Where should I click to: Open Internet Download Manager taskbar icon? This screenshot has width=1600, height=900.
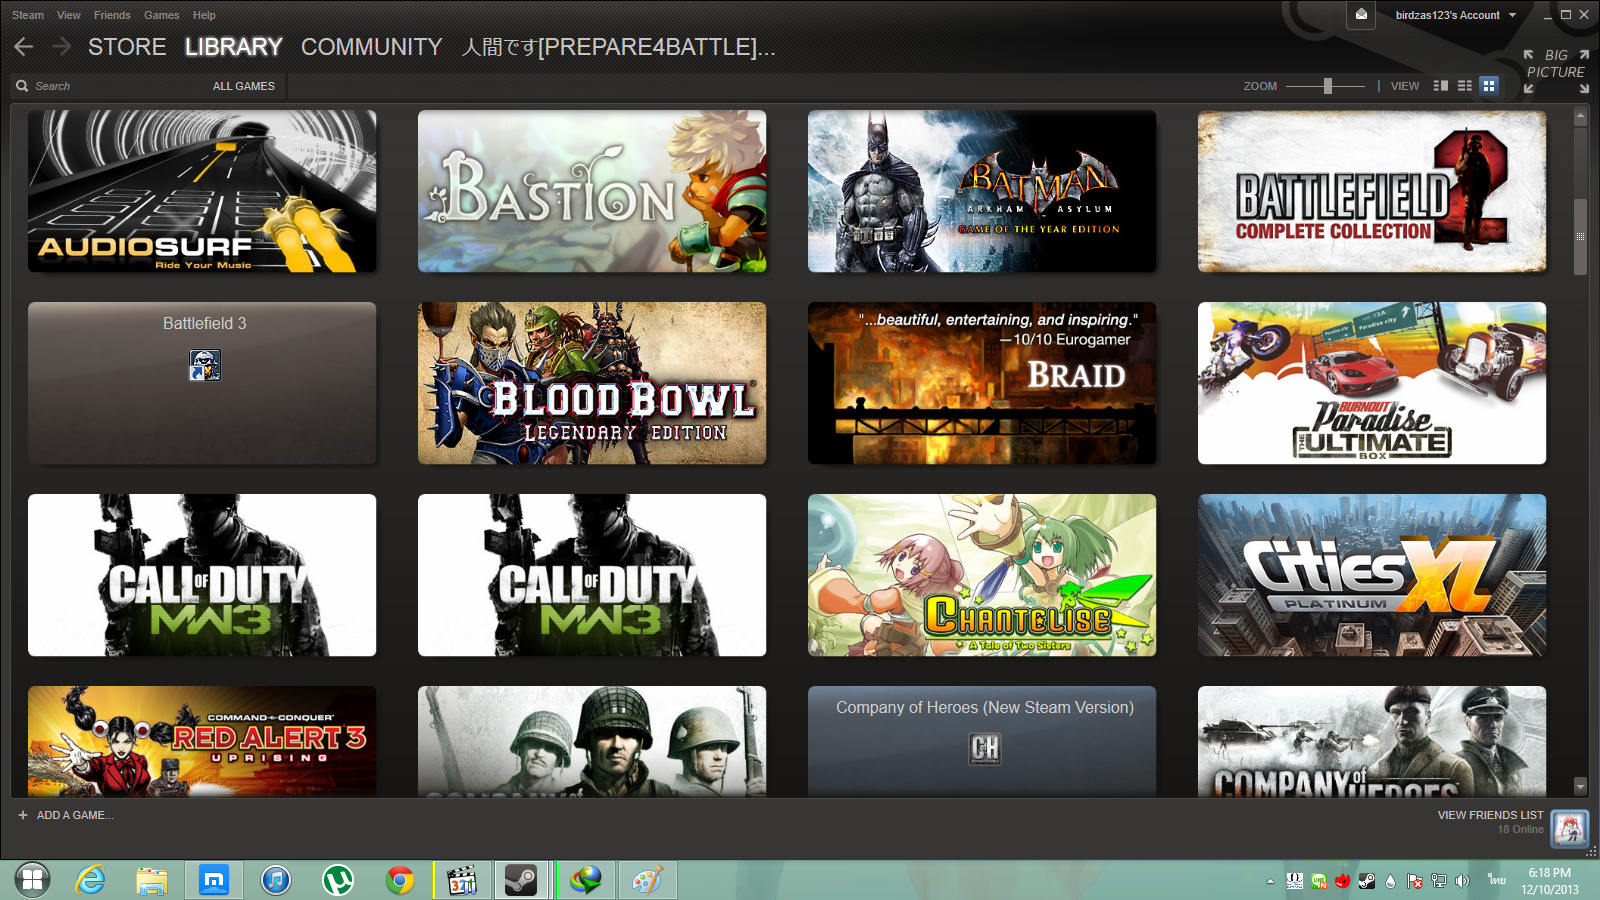coord(586,880)
